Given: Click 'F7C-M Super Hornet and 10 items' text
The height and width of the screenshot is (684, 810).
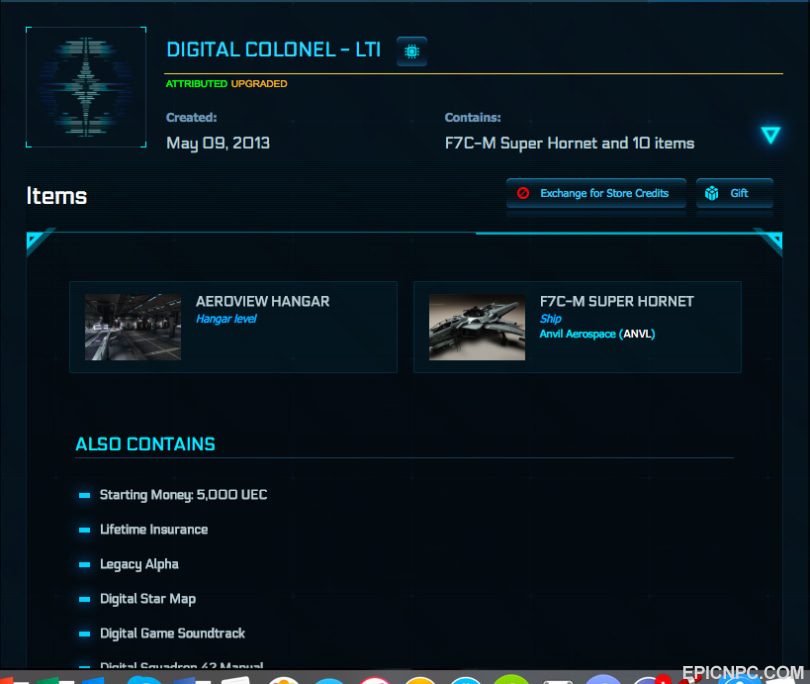Looking at the screenshot, I should tap(569, 143).
